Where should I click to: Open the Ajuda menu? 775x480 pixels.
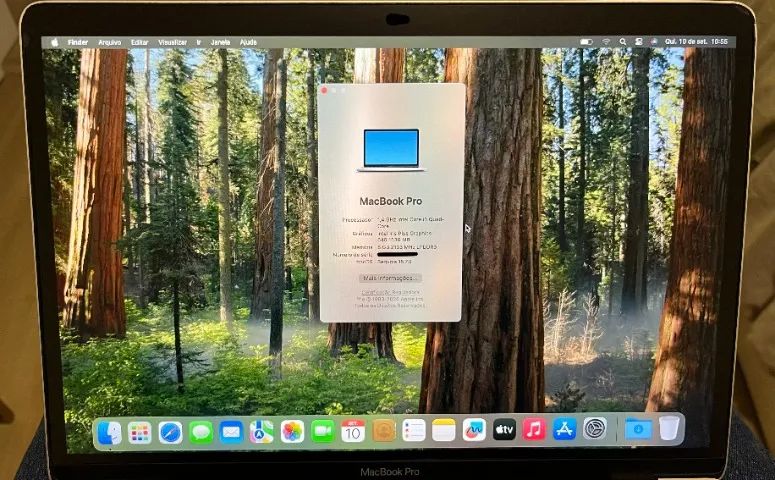point(248,43)
